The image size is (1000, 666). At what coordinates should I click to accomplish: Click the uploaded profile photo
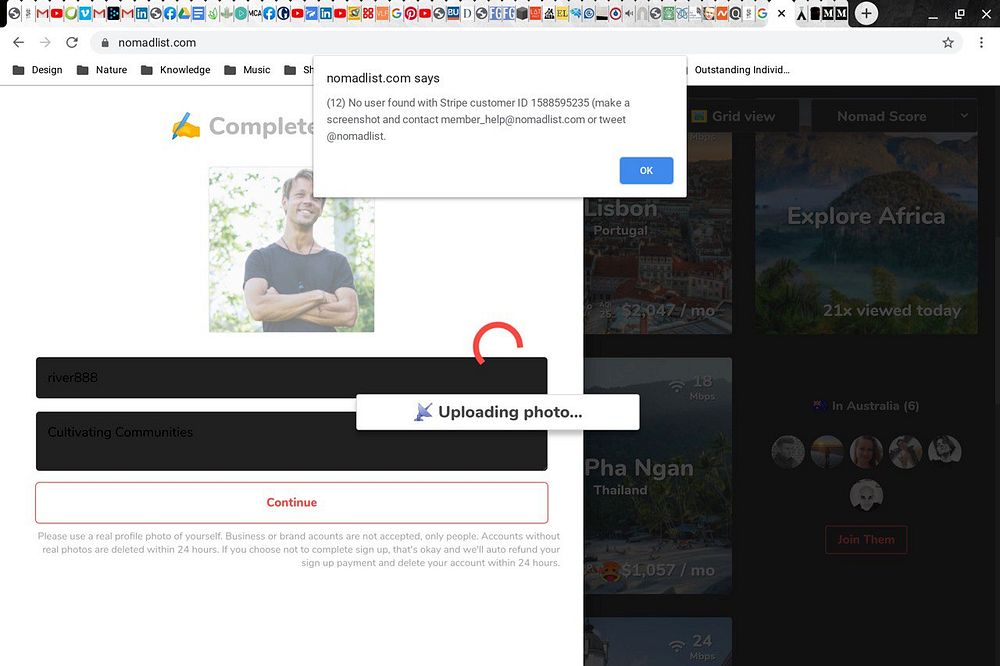pyautogui.click(x=291, y=249)
